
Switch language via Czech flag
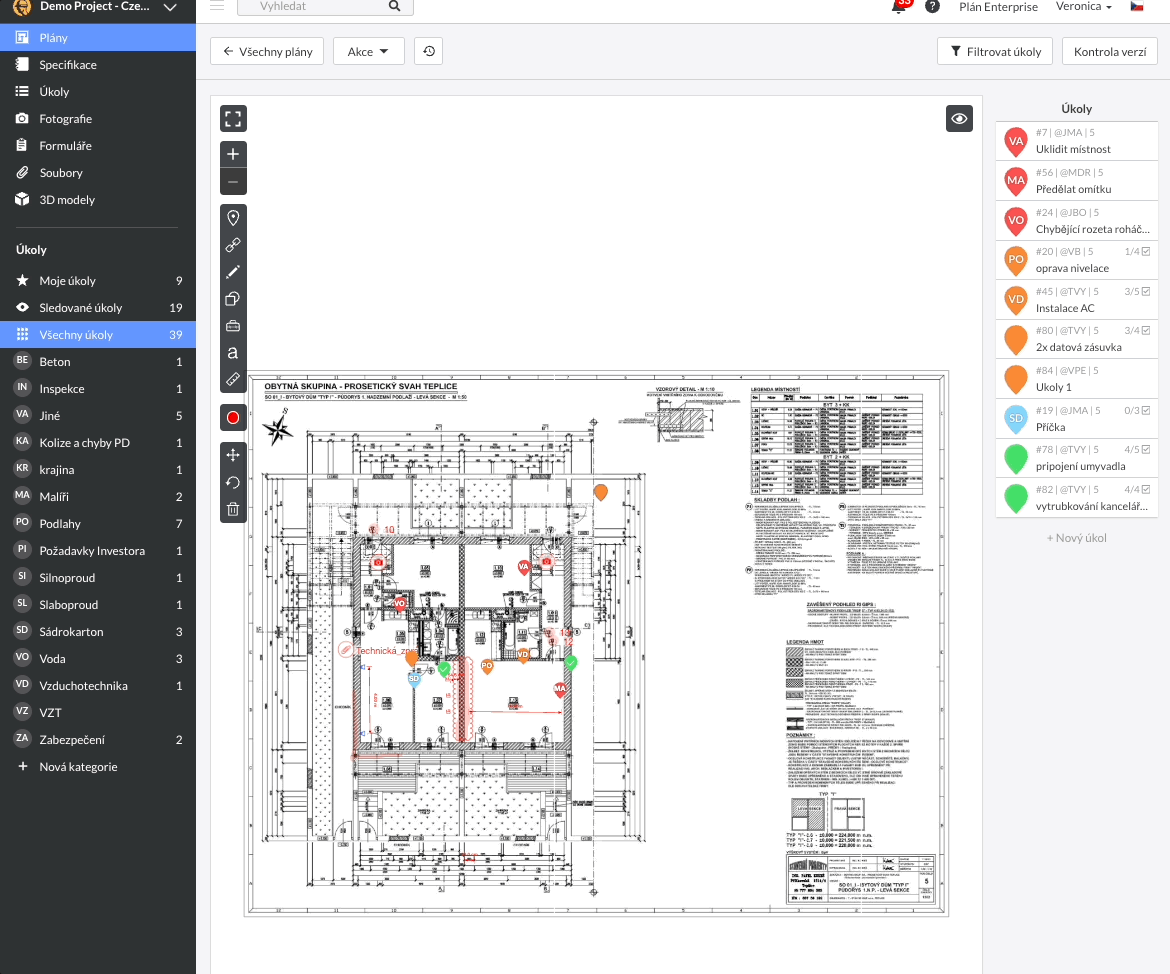click(x=1137, y=7)
